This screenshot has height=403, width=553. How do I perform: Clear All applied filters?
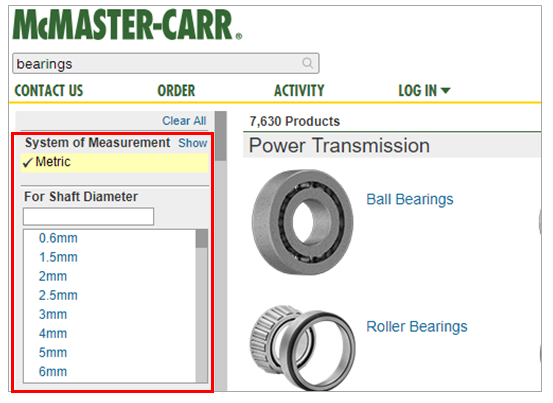[184, 121]
